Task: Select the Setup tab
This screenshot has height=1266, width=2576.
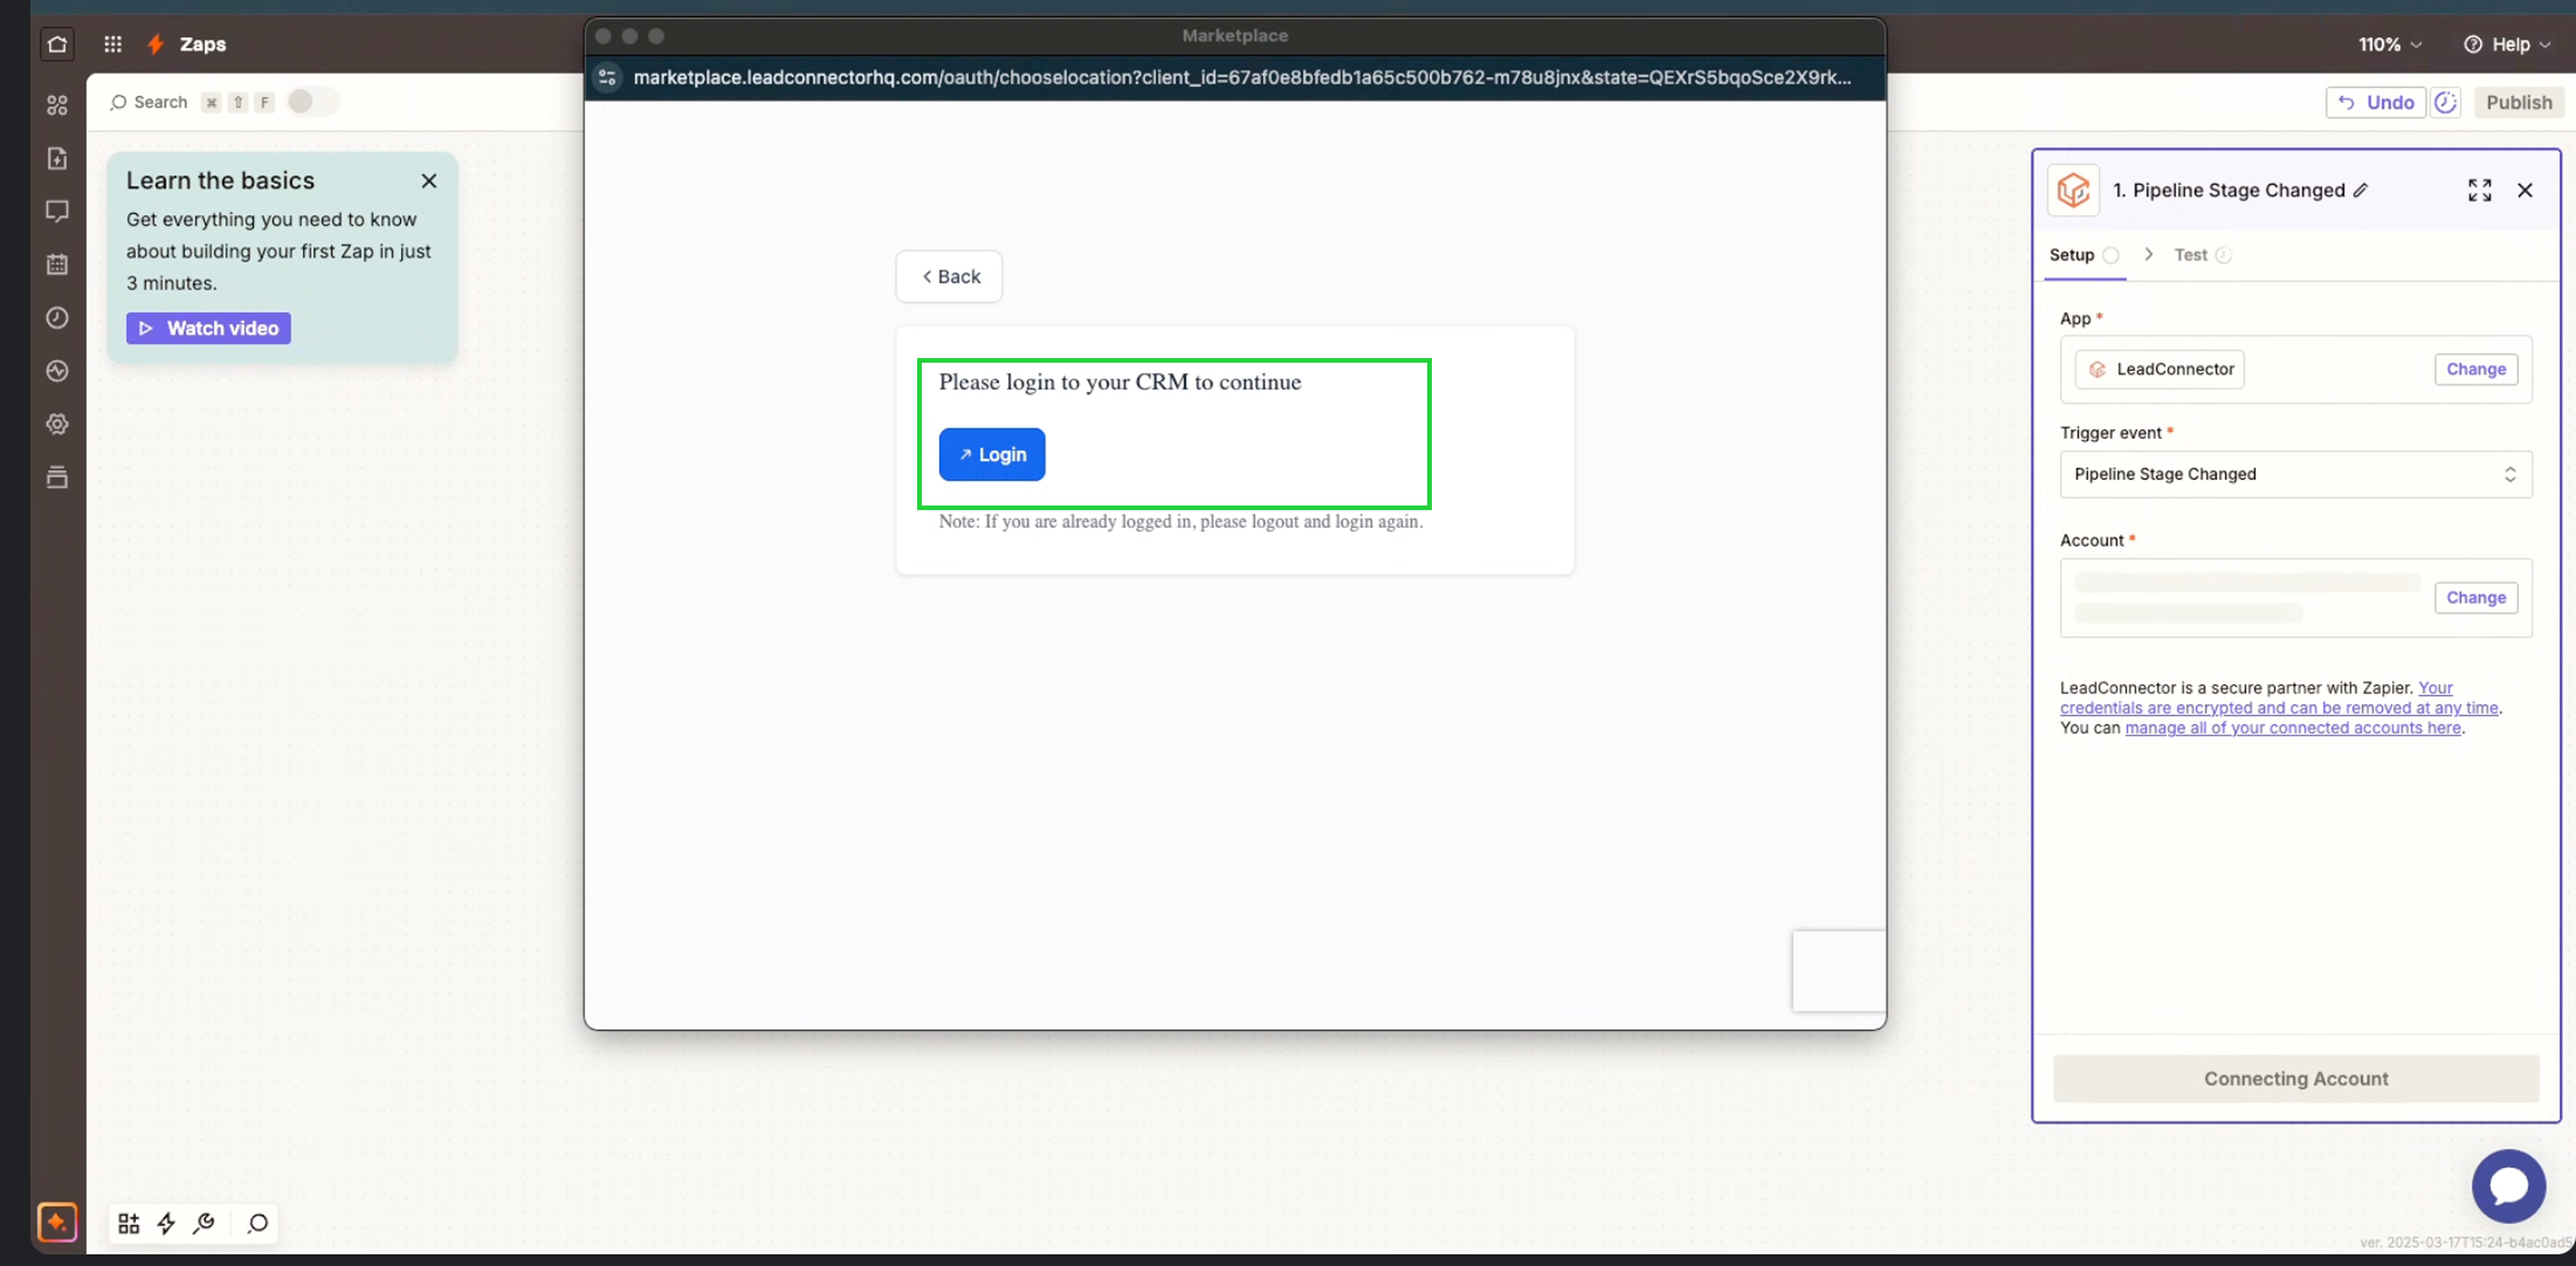Action: 2071,255
